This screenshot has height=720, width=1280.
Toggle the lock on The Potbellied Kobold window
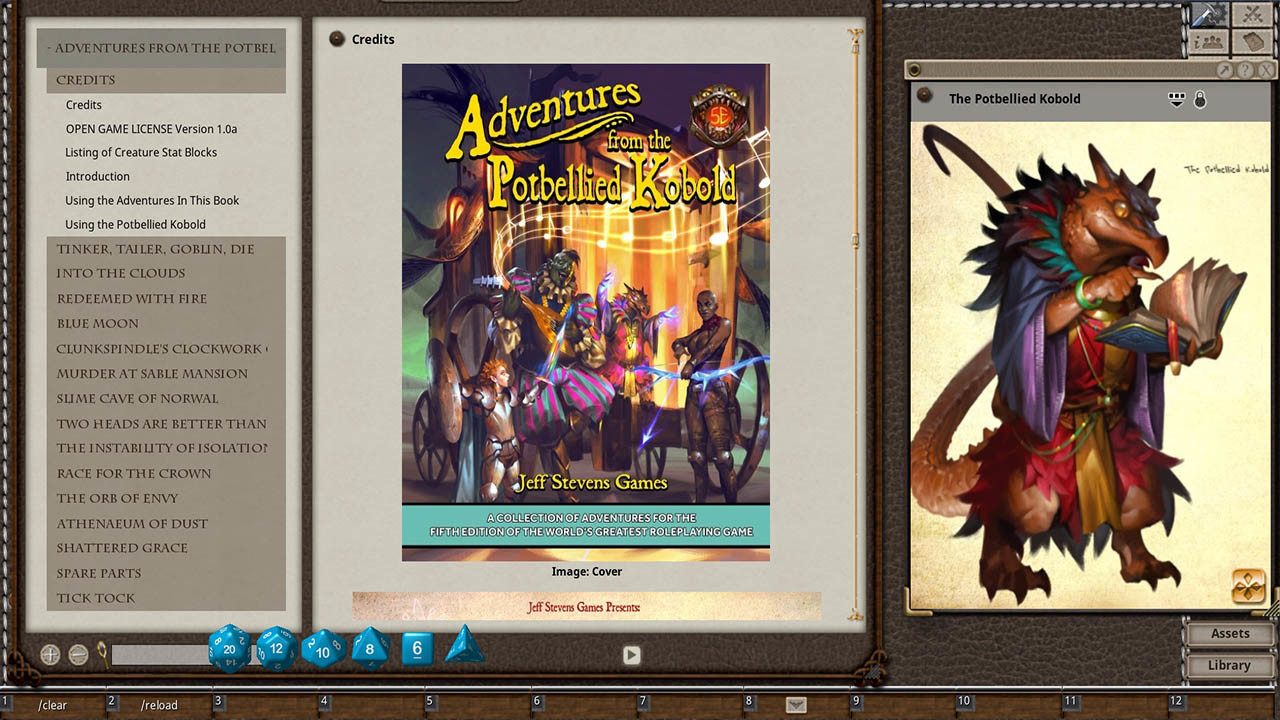click(1200, 98)
